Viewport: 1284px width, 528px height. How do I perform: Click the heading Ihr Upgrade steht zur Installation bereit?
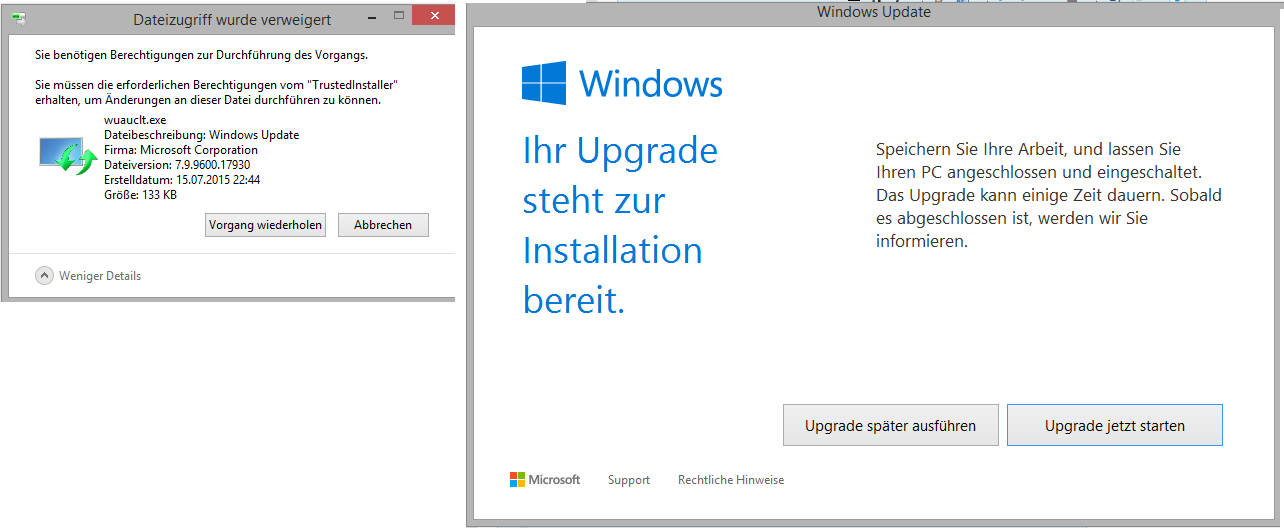tap(620, 225)
